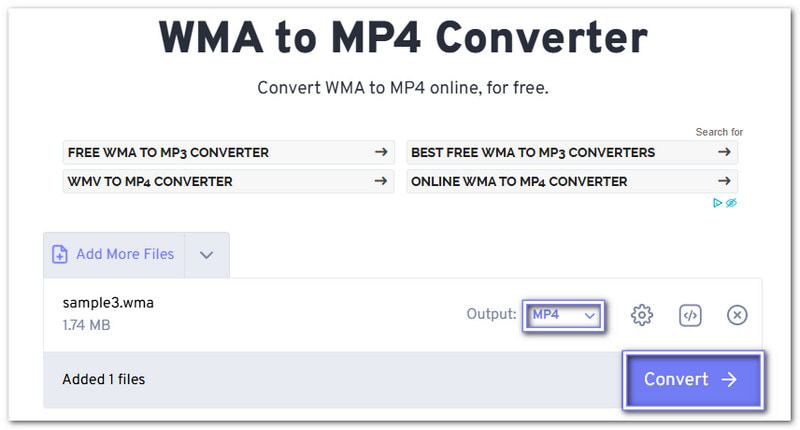The height and width of the screenshot is (430, 800).
Task: Click the embed code icon
Action: tap(690, 315)
